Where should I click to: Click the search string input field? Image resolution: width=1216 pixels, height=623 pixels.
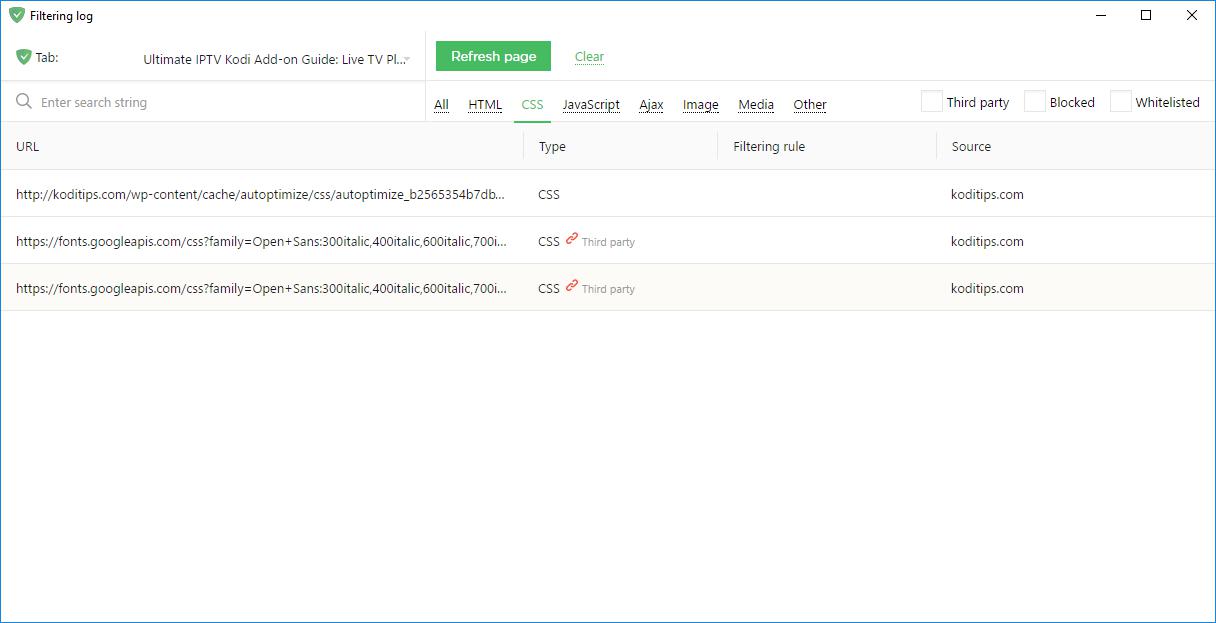tap(220, 102)
